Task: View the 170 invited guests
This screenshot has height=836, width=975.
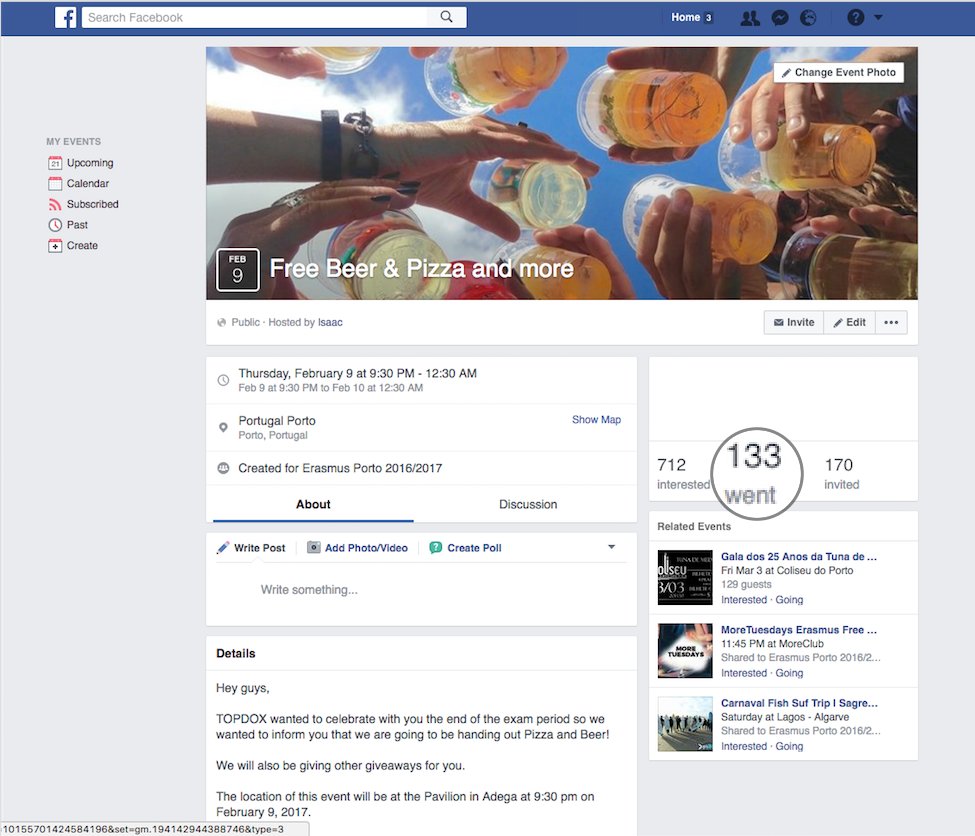Action: (841, 473)
